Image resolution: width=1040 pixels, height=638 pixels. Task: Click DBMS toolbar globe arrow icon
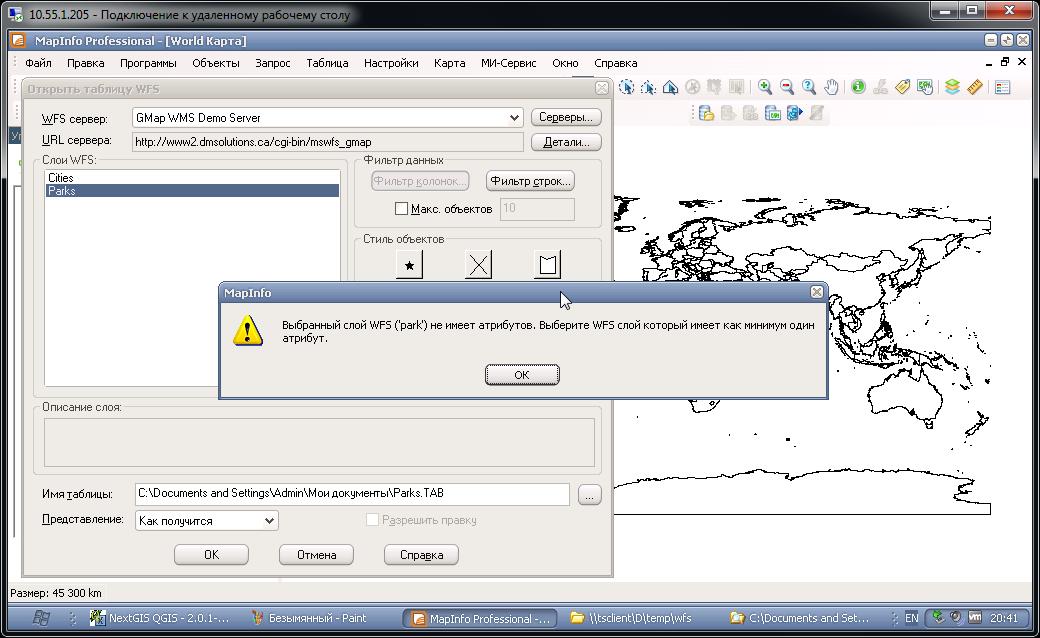(795, 113)
